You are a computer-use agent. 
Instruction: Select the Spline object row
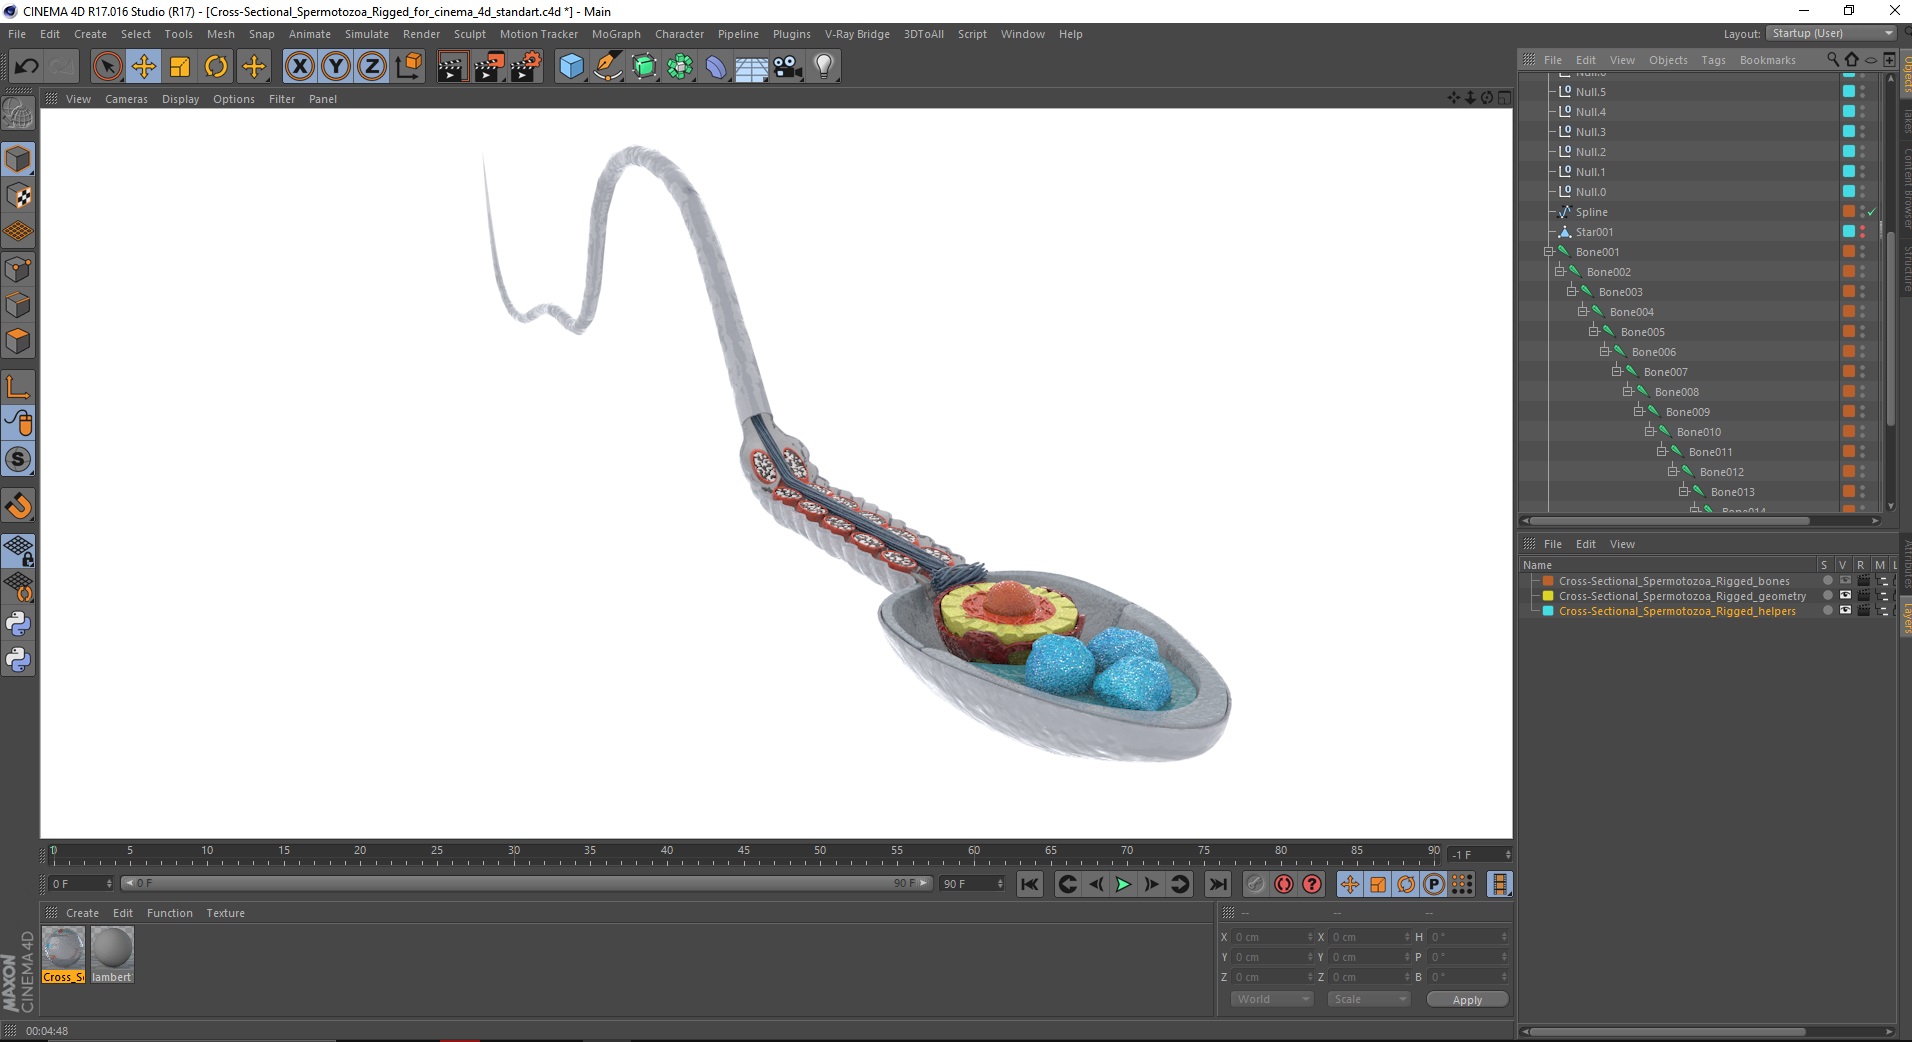coord(1592,212)
